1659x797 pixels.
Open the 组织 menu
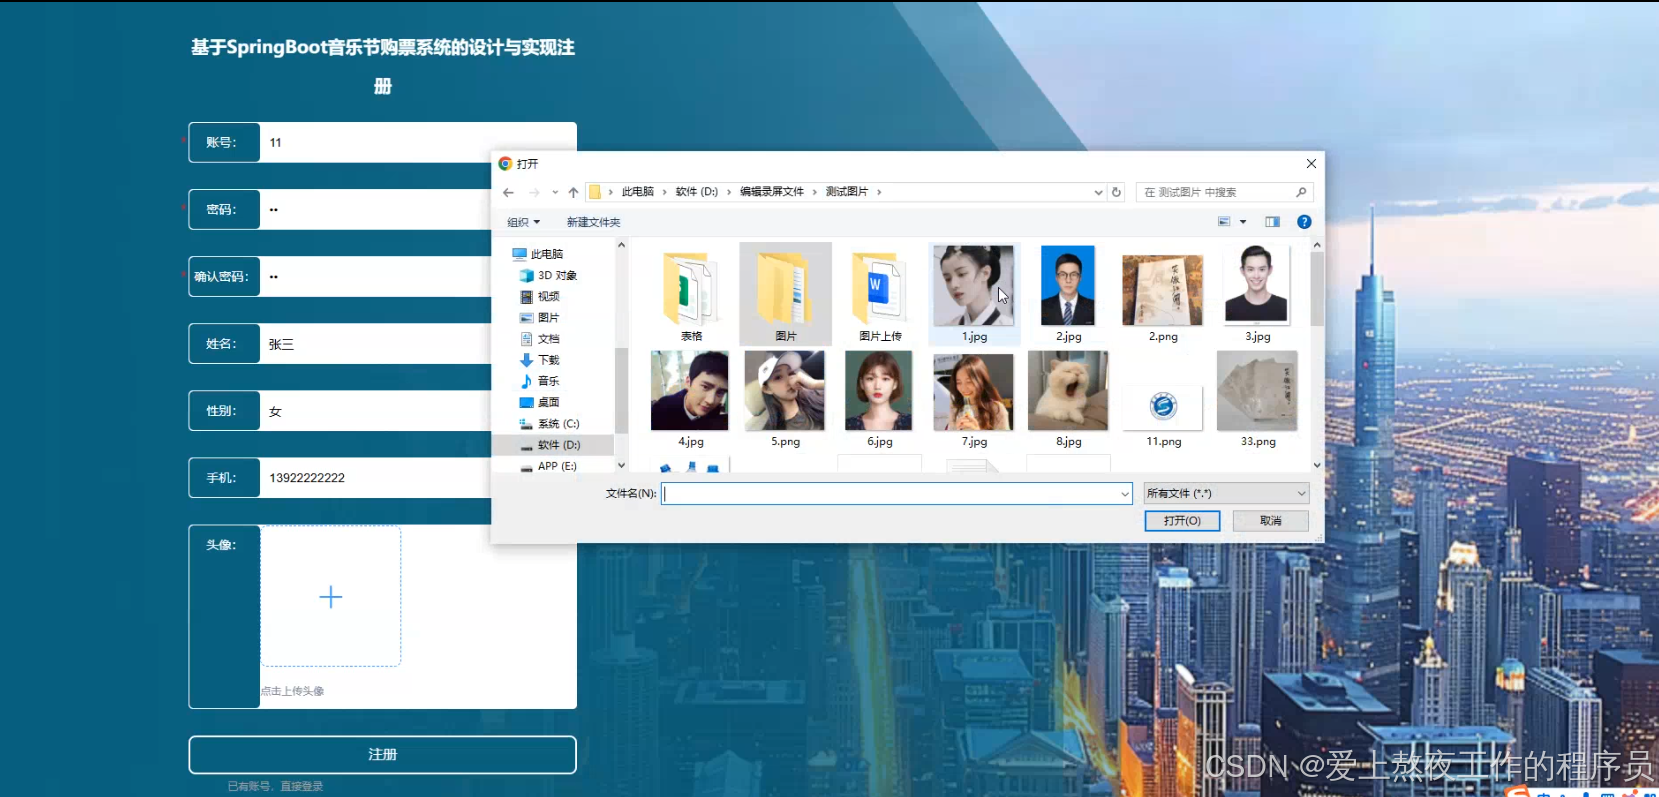tap(523, 222)
